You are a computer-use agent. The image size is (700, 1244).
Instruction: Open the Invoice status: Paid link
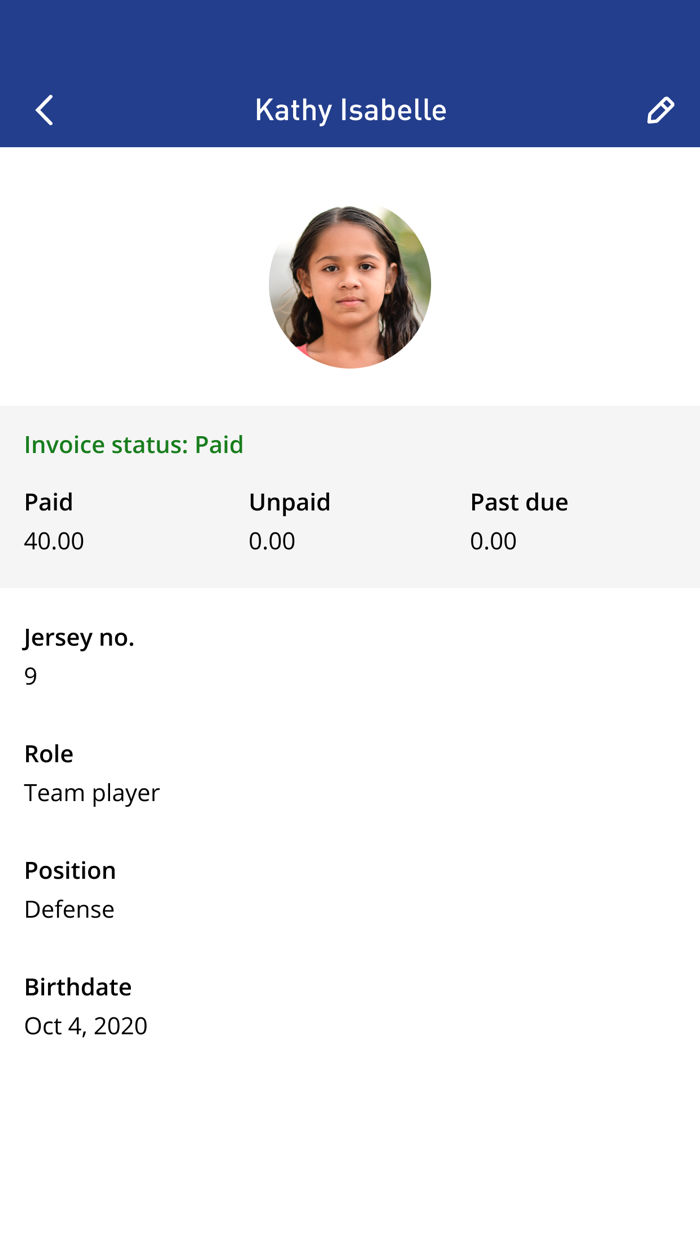[134, 444]
